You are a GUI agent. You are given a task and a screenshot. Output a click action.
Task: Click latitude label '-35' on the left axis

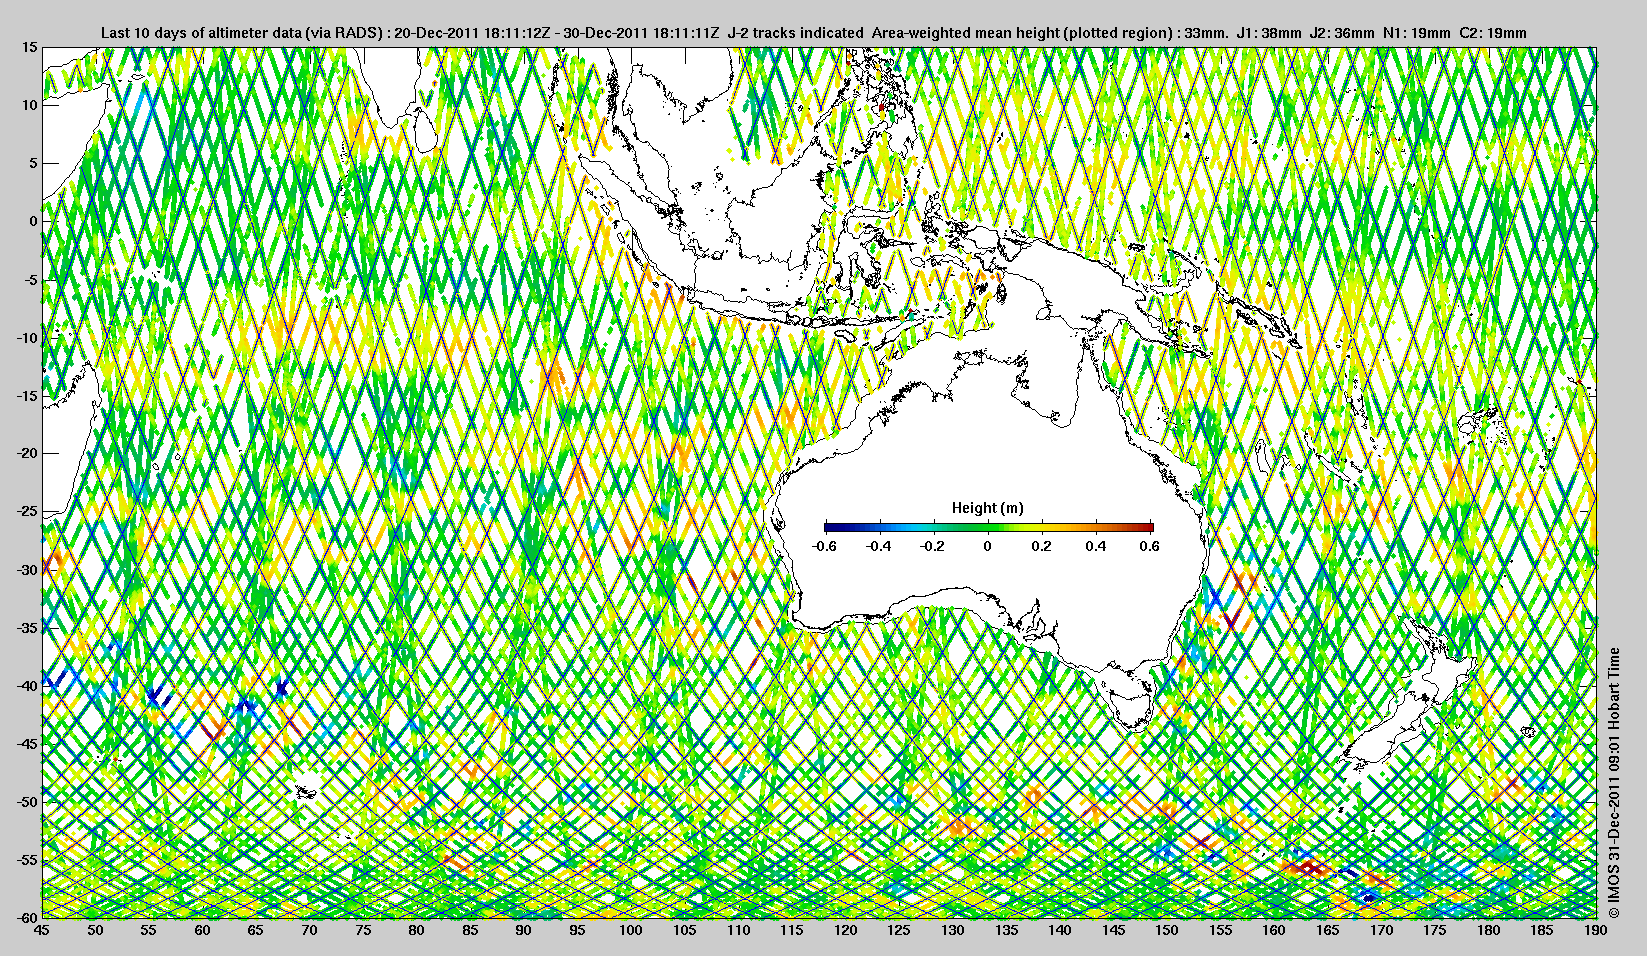[x=27, y=627]
